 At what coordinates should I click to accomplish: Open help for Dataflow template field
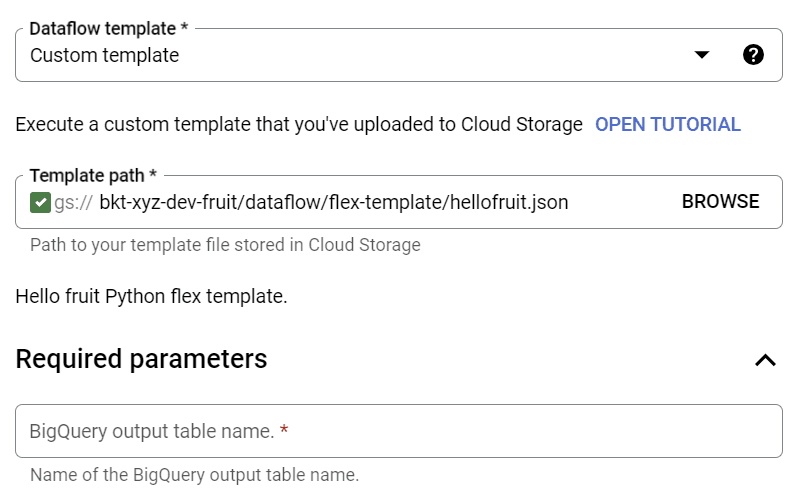(x=753, y=54)
